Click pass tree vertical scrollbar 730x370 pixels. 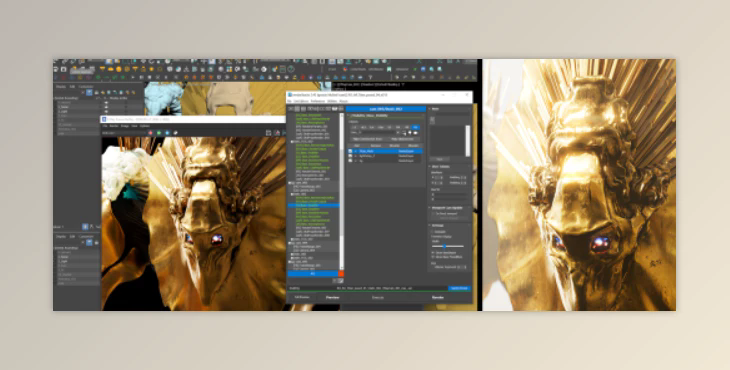[x=342, y=191]
